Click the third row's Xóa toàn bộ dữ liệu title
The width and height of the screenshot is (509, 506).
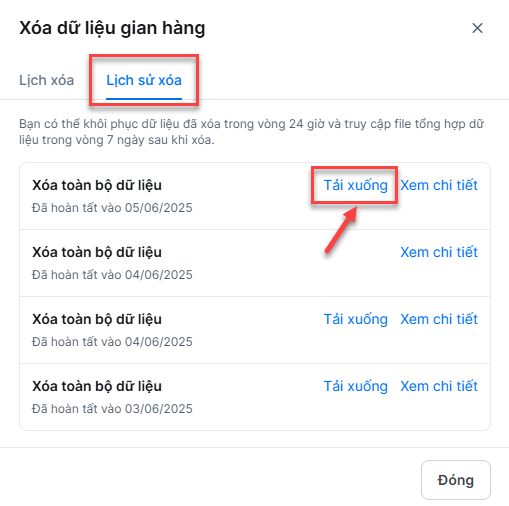point(97,319)
